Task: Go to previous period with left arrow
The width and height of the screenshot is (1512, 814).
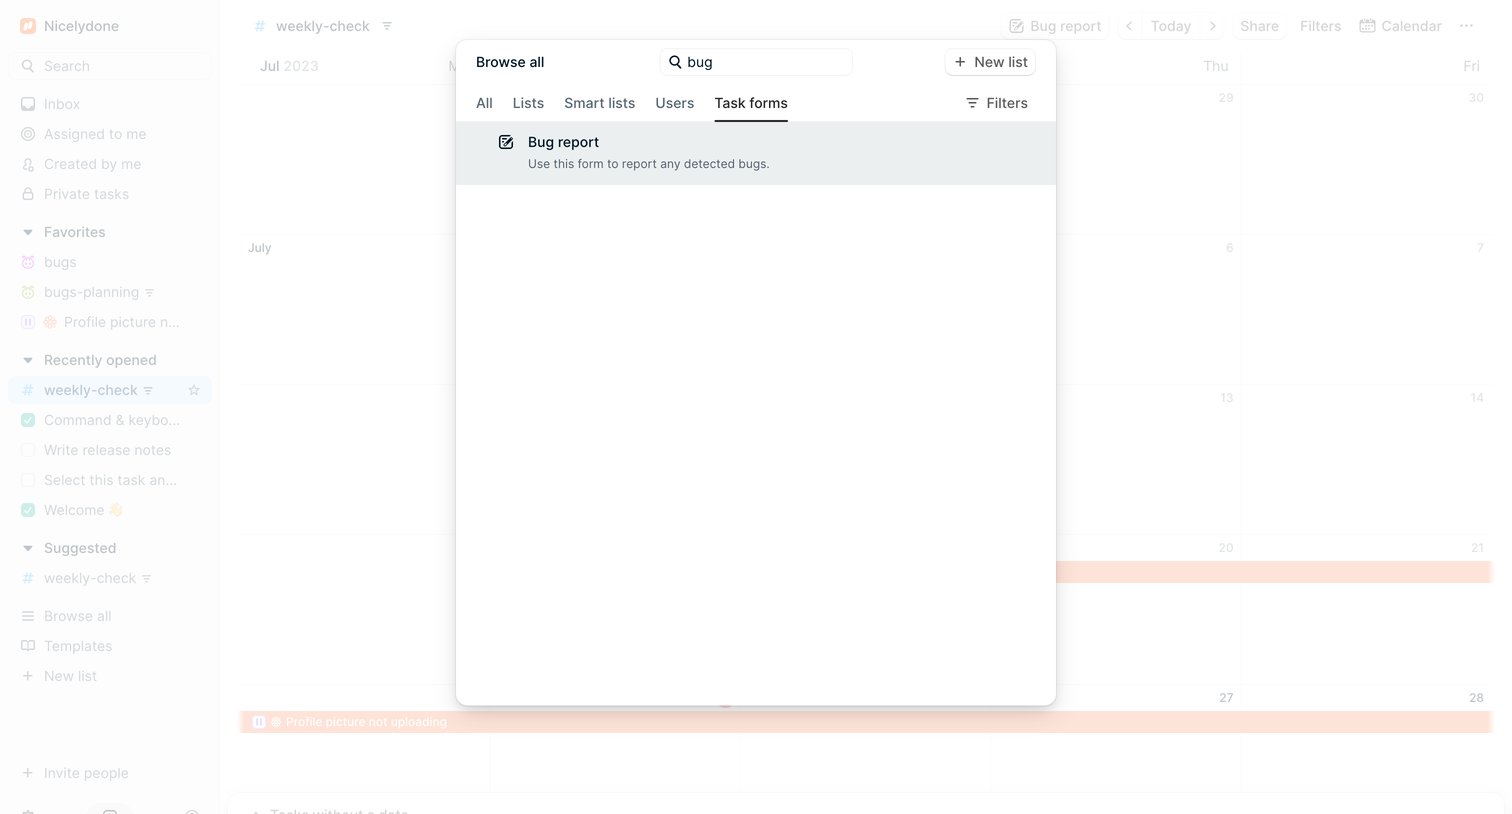Action: 1129,26
